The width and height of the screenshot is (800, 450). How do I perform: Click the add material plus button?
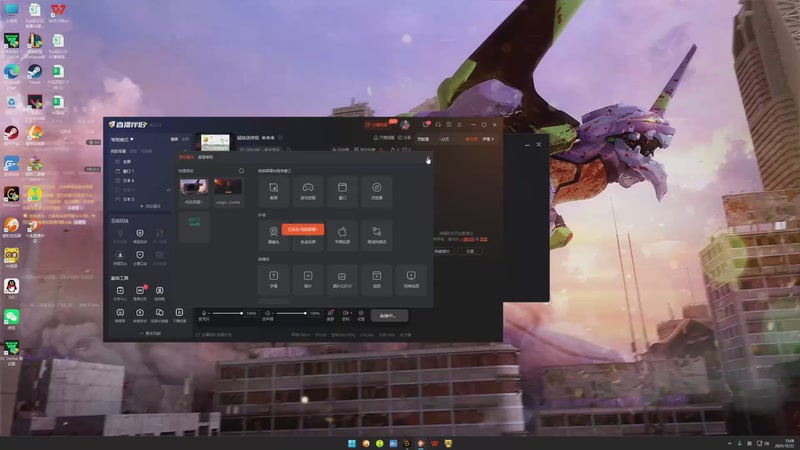point(150,207)
